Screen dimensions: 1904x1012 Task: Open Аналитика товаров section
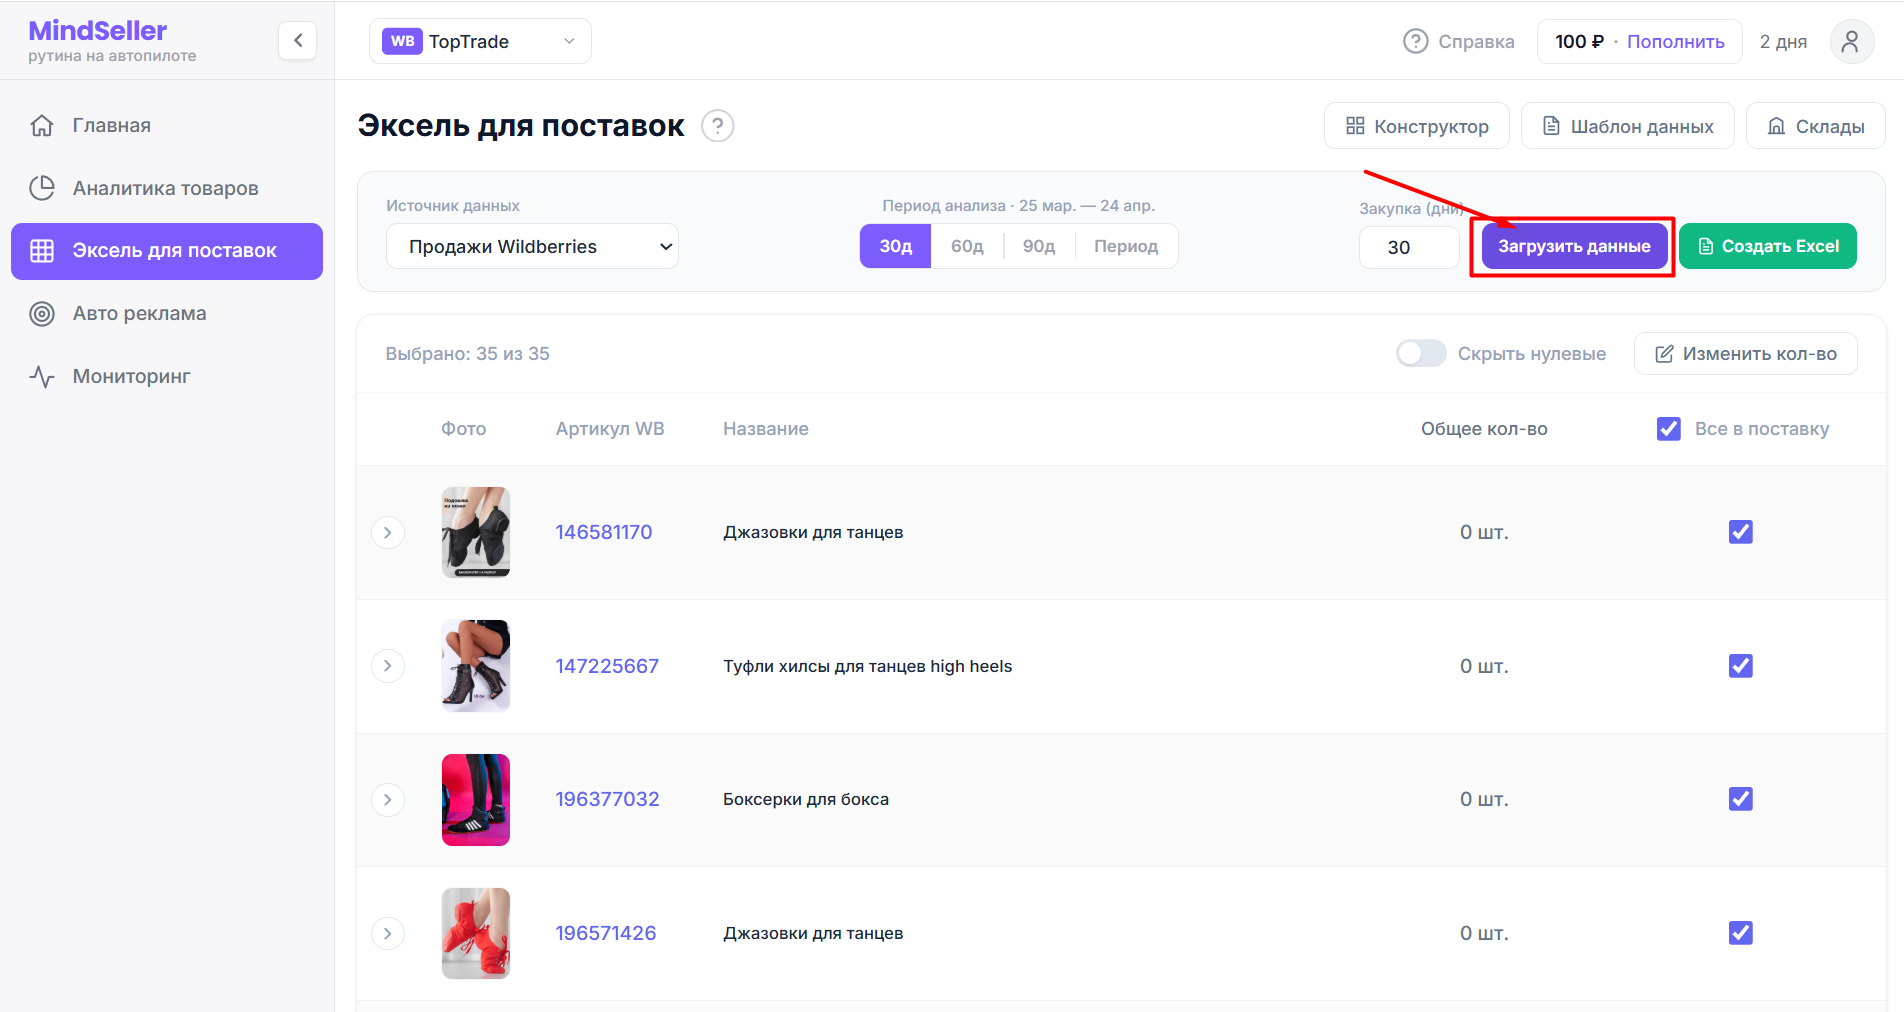click(167, 188)
